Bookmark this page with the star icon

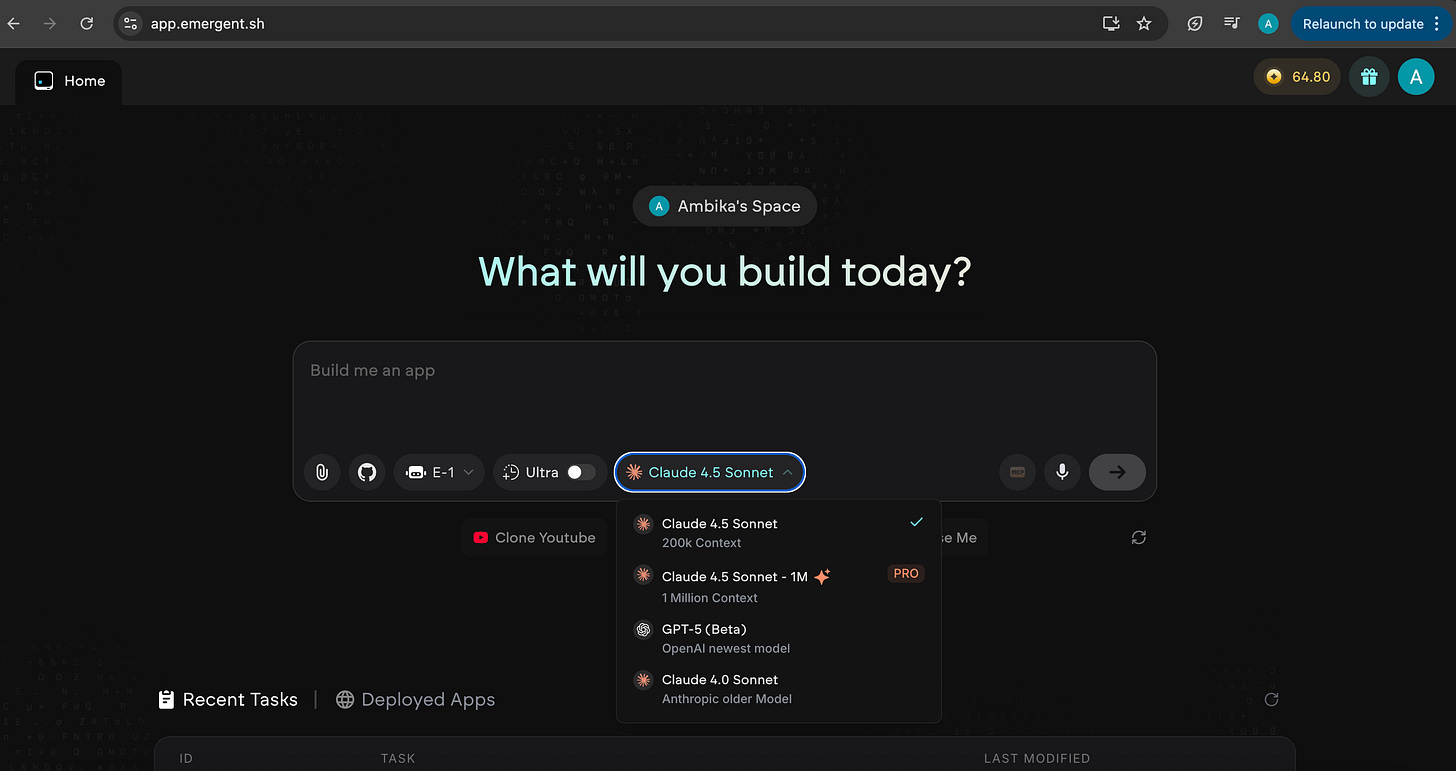pos(1144,23)
